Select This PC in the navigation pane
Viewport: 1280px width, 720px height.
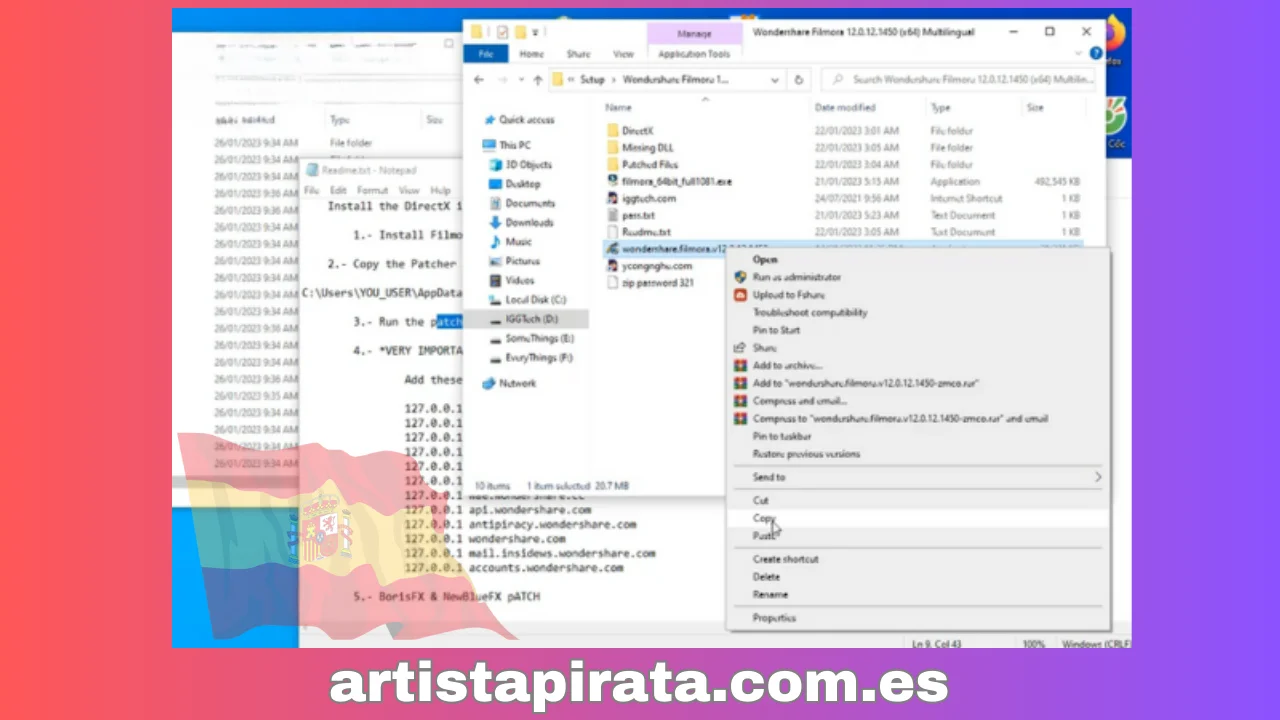[515, 145]
